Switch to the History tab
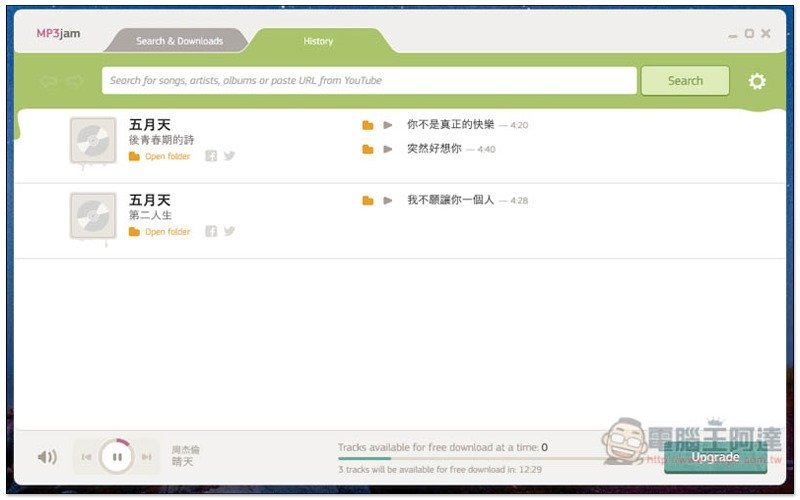This screenshot has width=800, height=500. tap(318, 41)
